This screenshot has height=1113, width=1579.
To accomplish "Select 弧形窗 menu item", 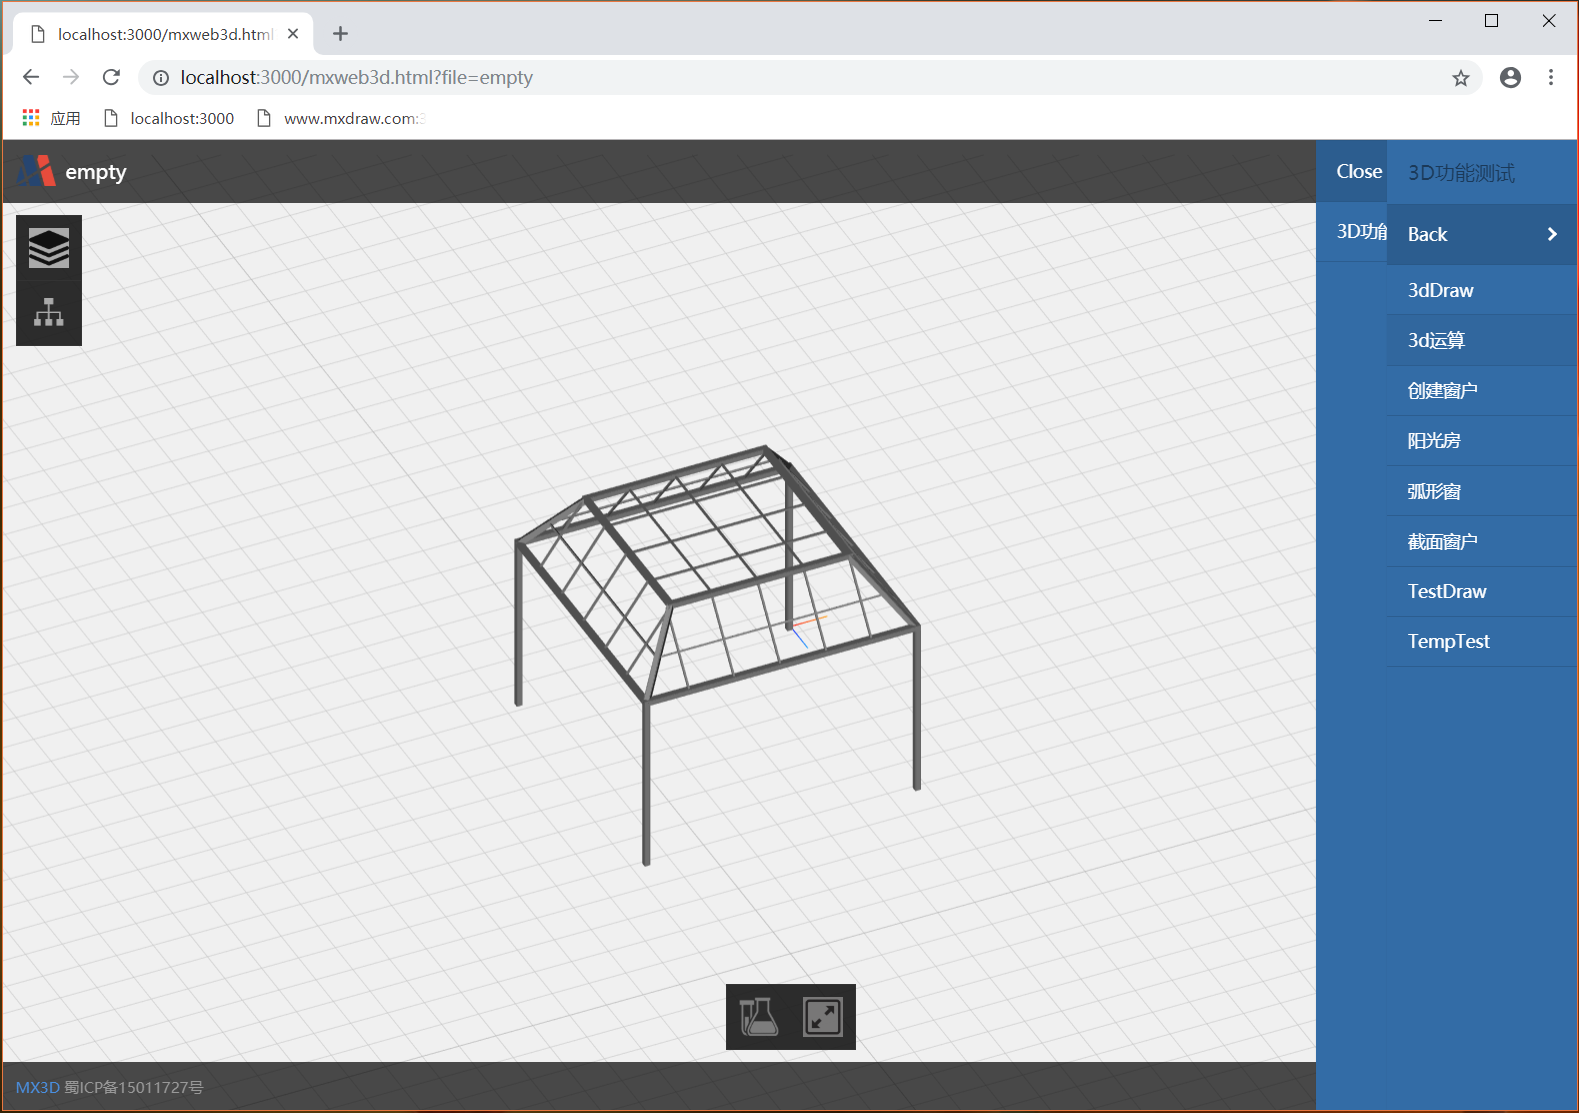I will (1483, 491).
